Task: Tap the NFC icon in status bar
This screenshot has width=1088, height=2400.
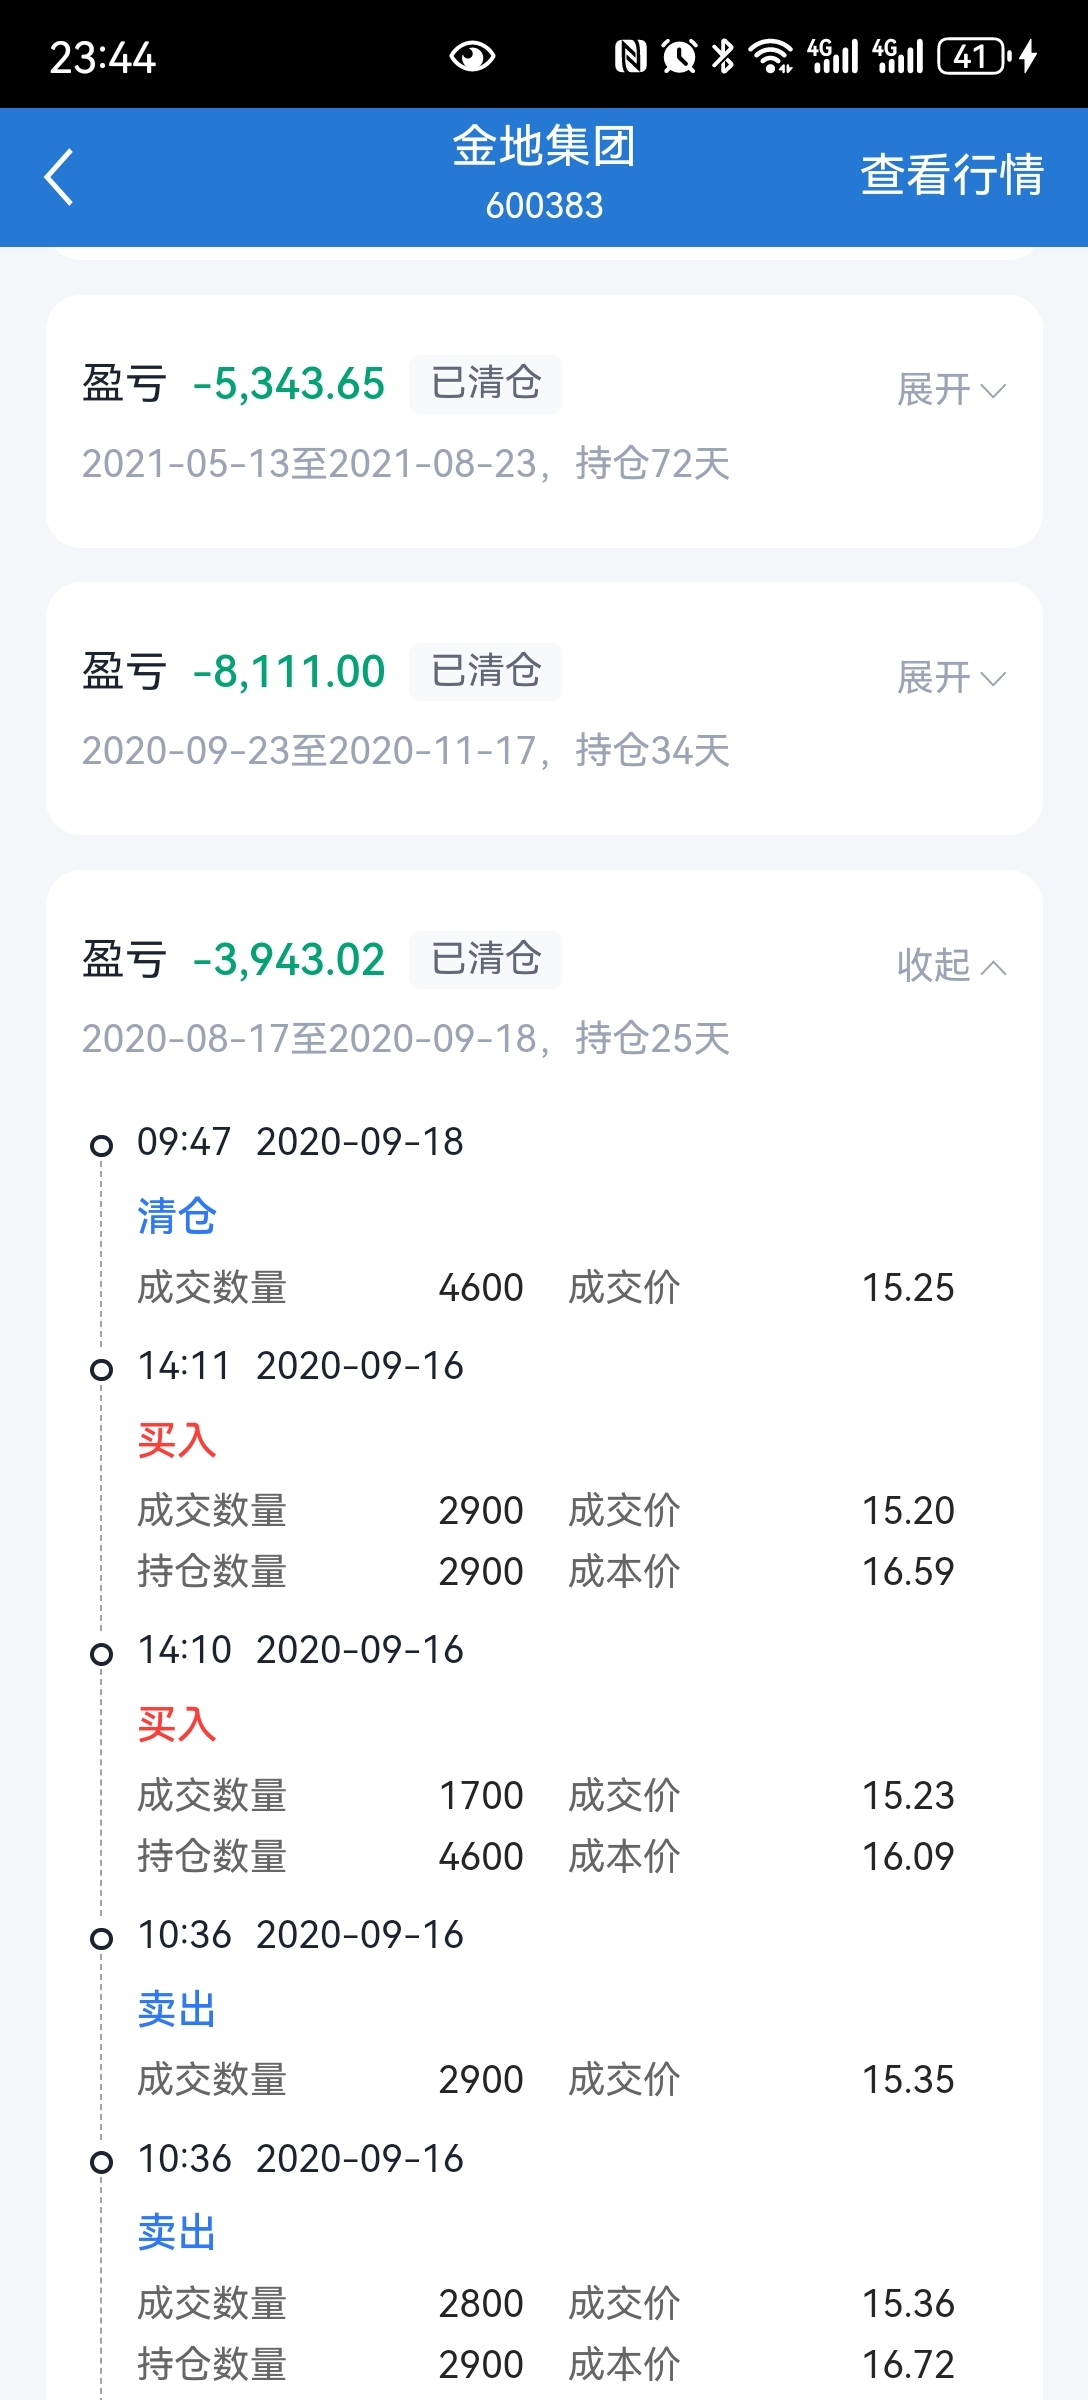Action: tap(630, 56)
